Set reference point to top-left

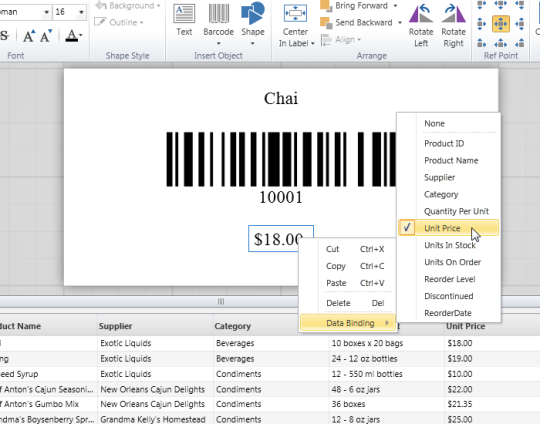(481, 5)
